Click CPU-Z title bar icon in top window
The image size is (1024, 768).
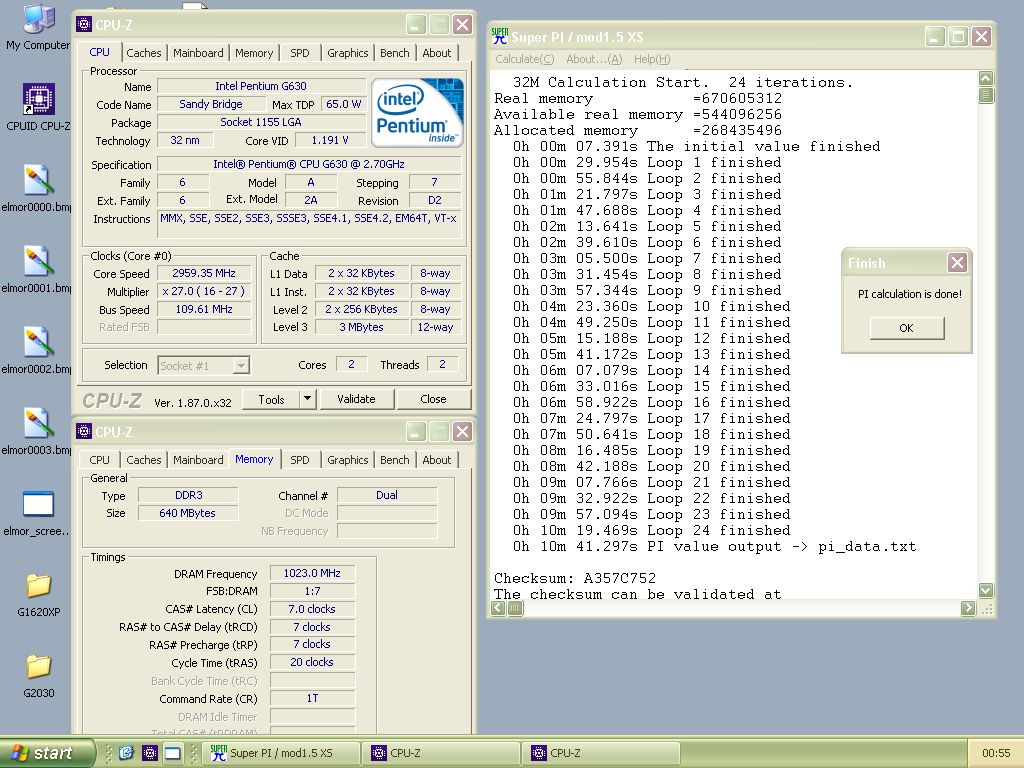click(x=84, y=25)
